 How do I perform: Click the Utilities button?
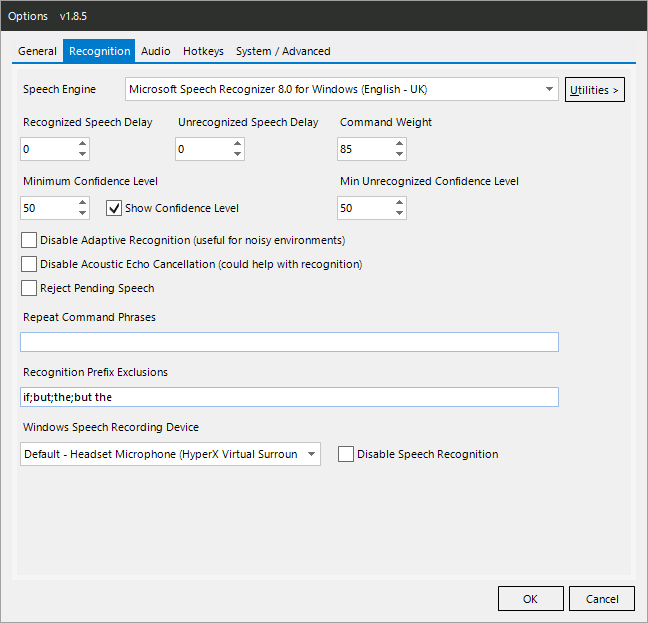[595, 90]
